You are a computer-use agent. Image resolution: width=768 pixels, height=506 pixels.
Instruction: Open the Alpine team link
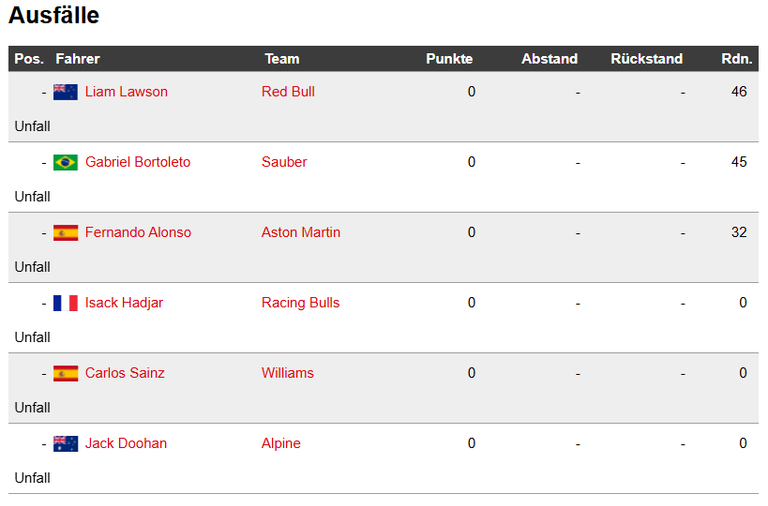point(281,443)
